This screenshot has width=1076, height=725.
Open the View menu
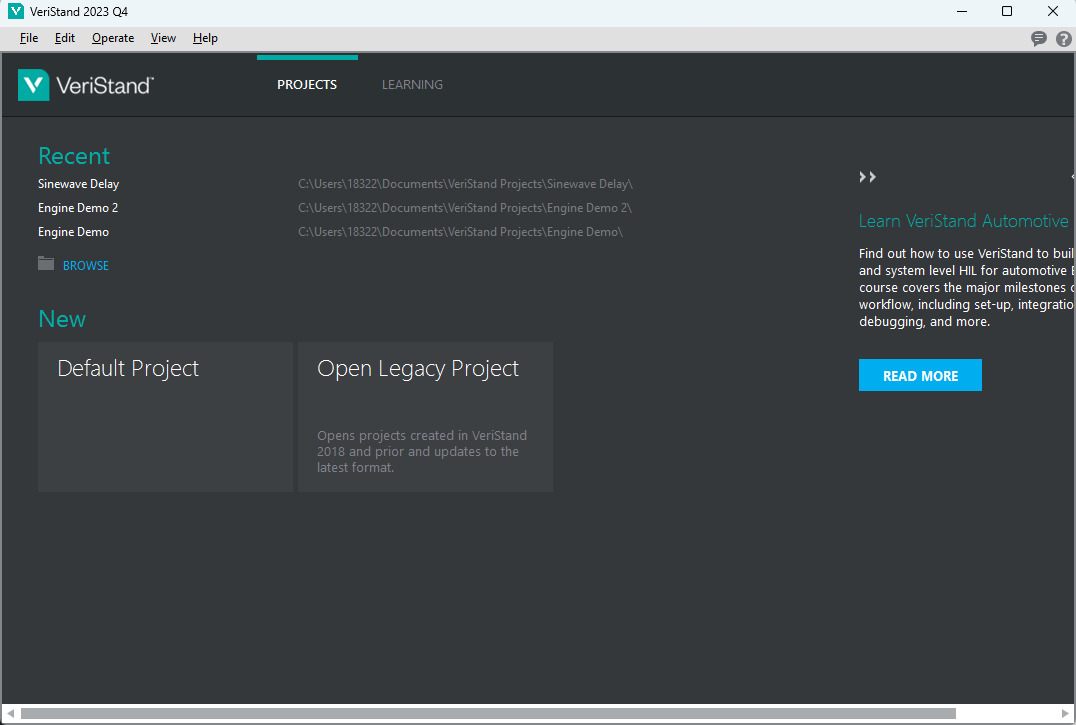163,38
